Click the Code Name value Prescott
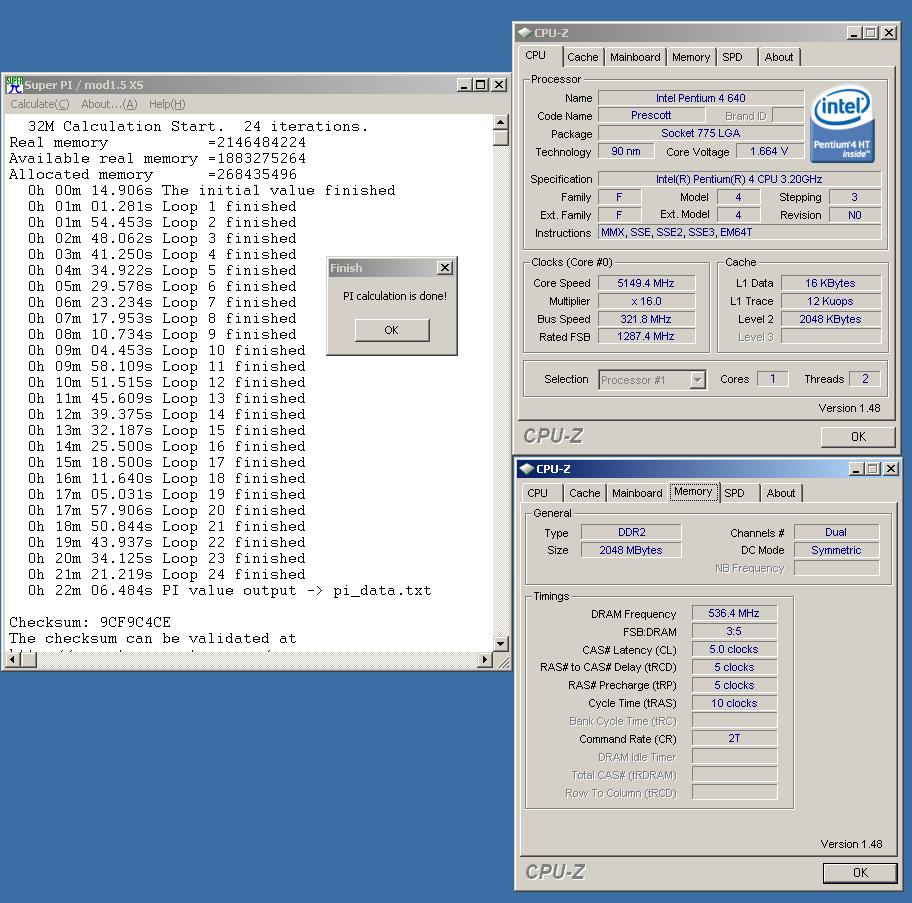This screenshot has width=912, height=903. tap(651, 115)
